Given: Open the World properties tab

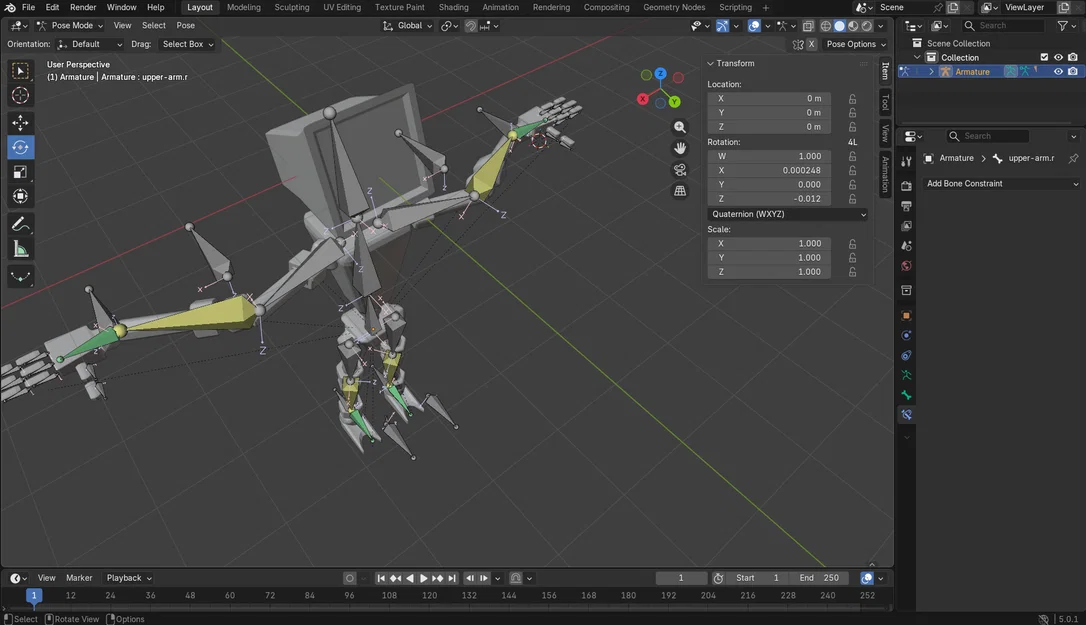Looking at the screenshot, I should point(907,266).
